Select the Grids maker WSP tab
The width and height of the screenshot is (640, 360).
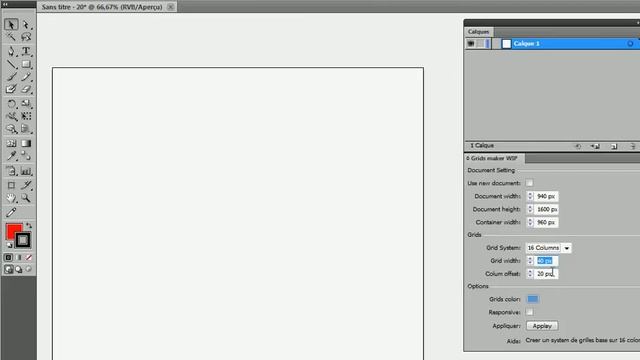tap(494, 158)
